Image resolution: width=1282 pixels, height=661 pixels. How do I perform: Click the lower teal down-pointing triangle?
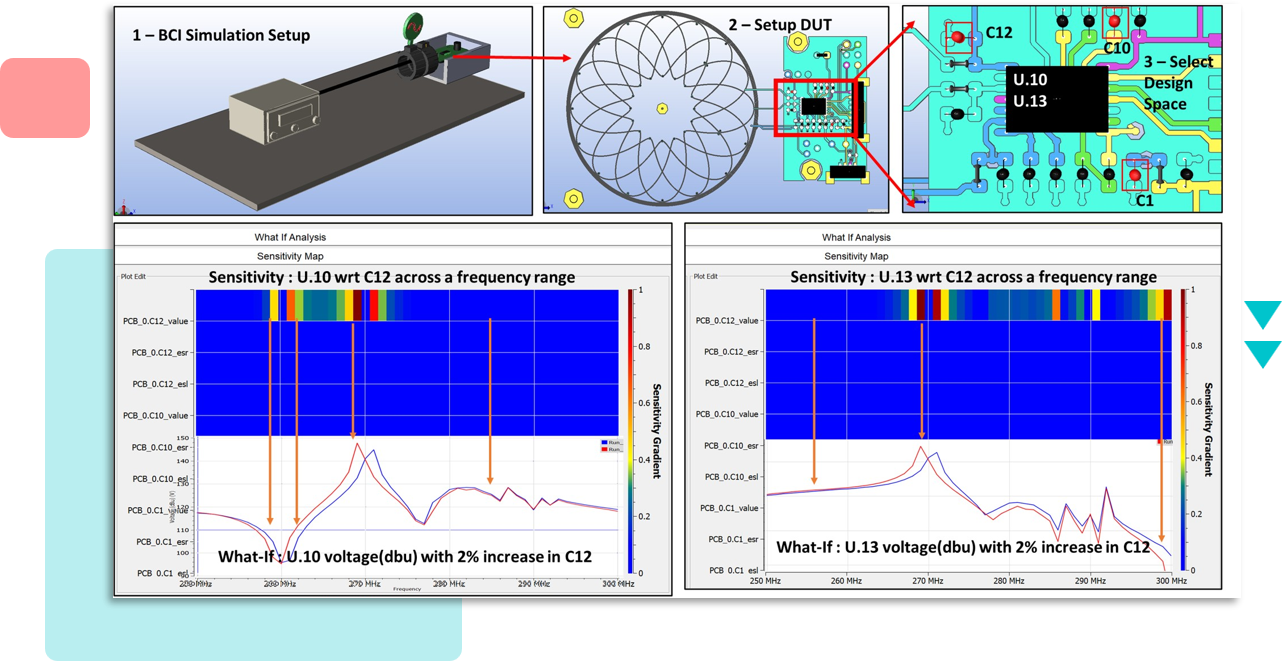tap(1262, 353)
